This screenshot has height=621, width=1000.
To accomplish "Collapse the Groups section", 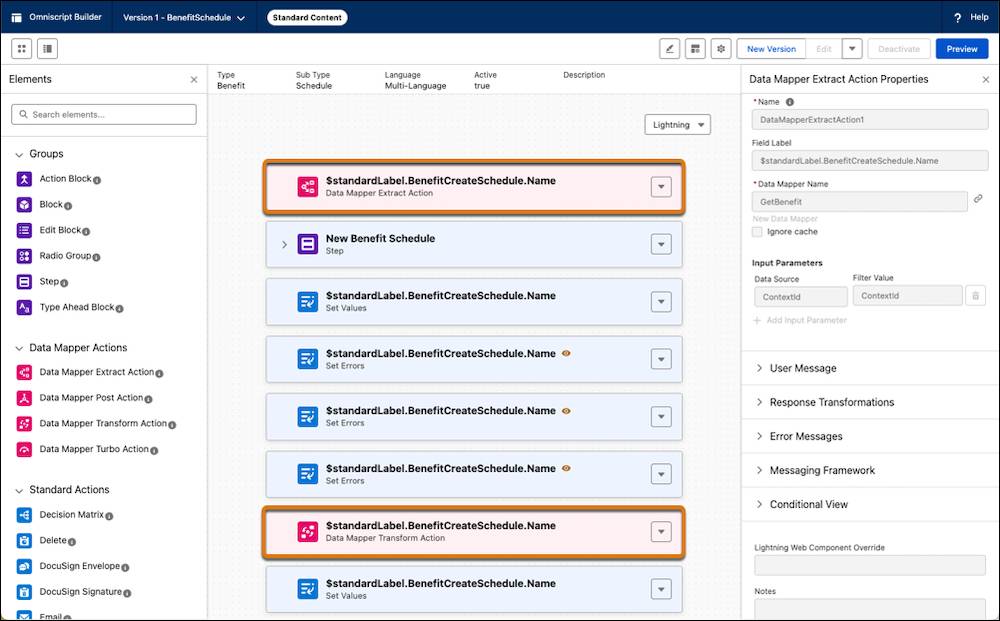I will click(19, 154).
